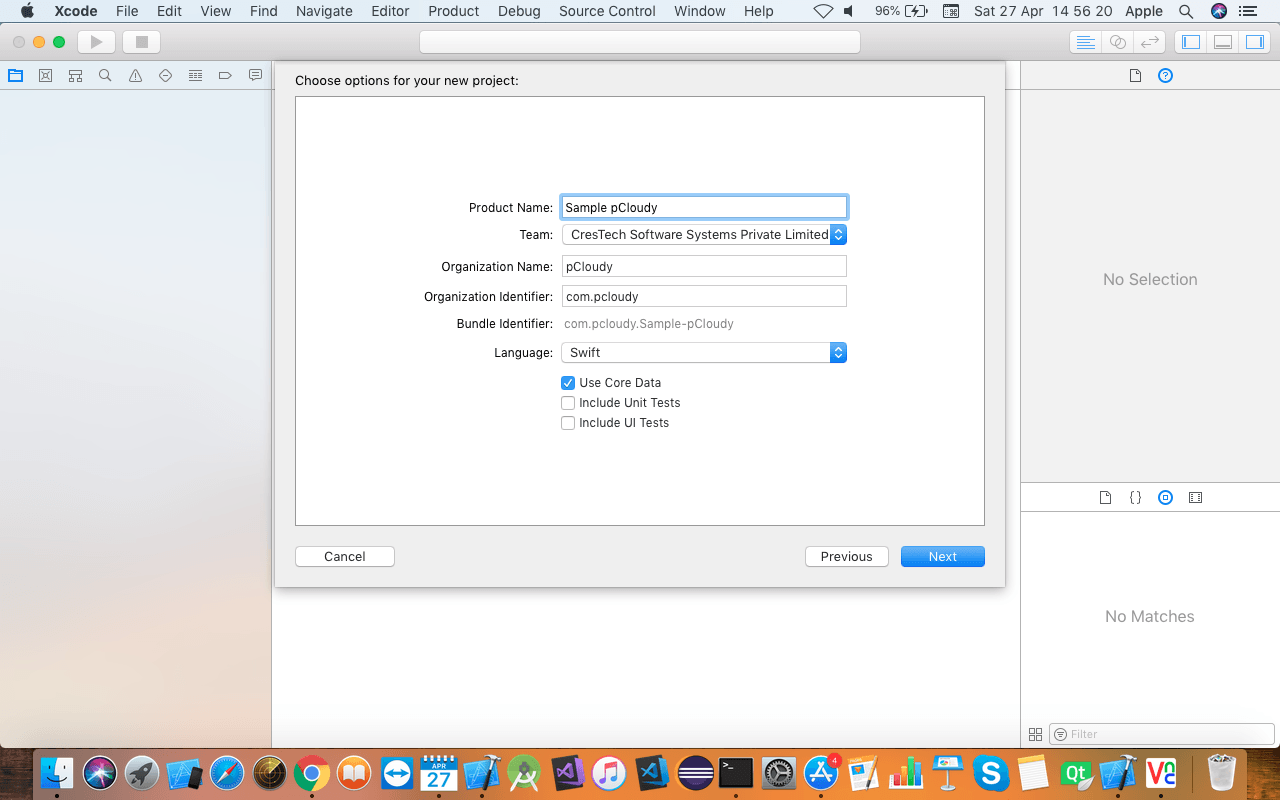This screenshot has width=1280, height=800.
Task: Open Android Studio from the Dock
Action: [x=524, y=773]
